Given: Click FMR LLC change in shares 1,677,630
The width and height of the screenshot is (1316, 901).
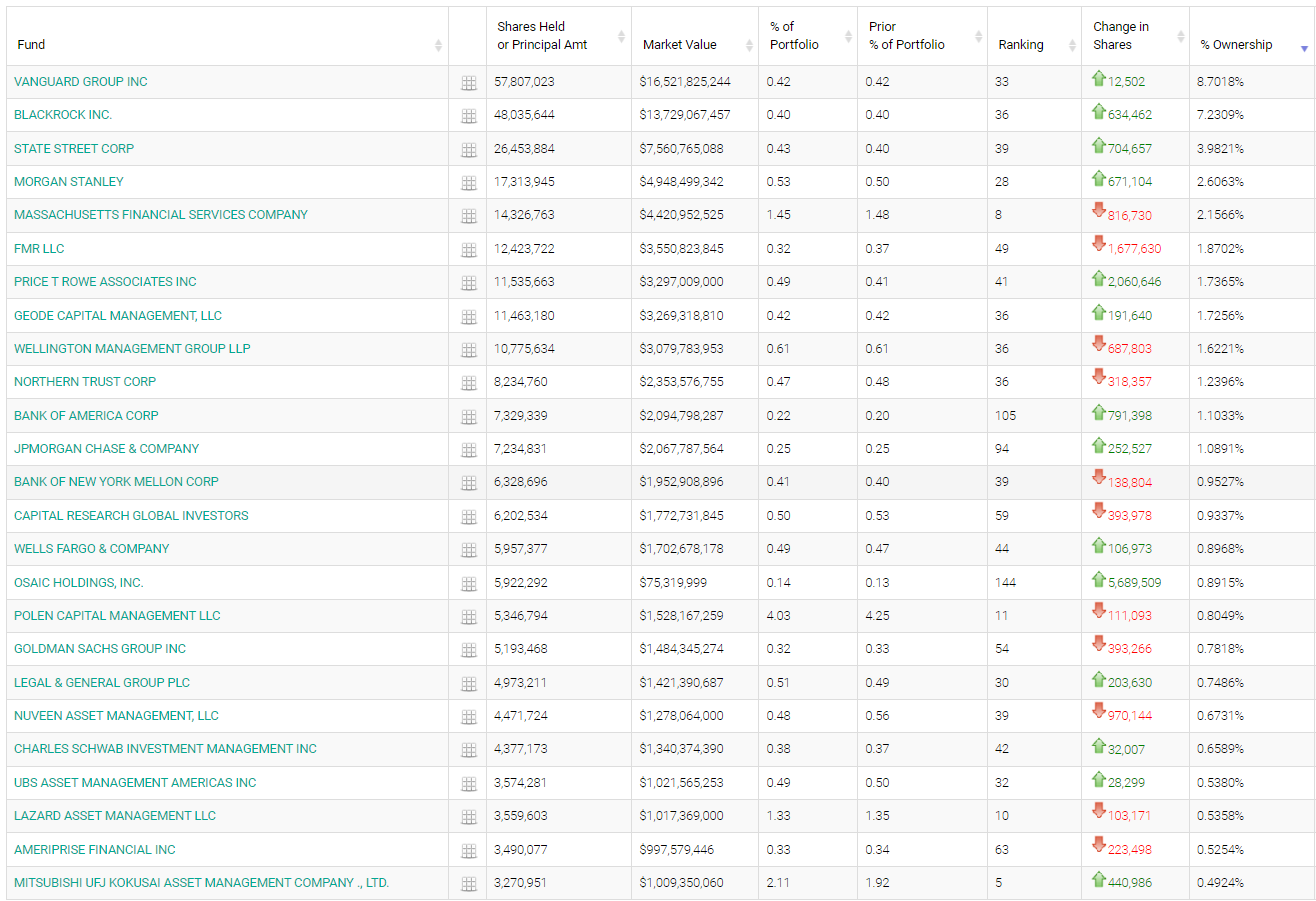Looking at the screenshot, I should 1134,249.
